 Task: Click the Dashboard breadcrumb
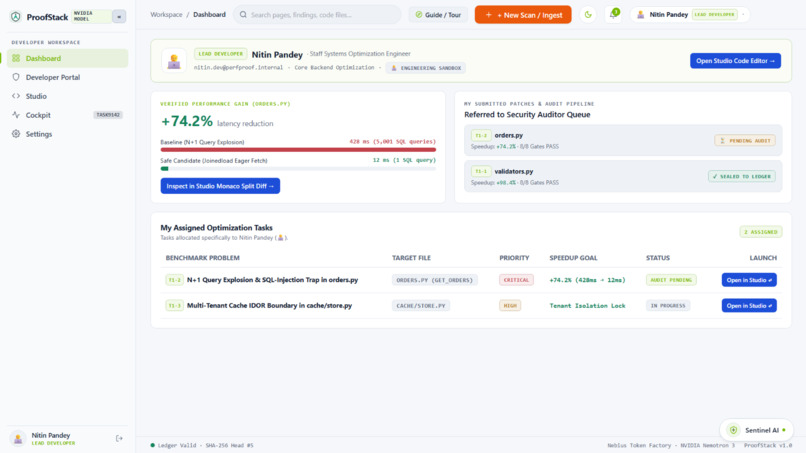209,14
